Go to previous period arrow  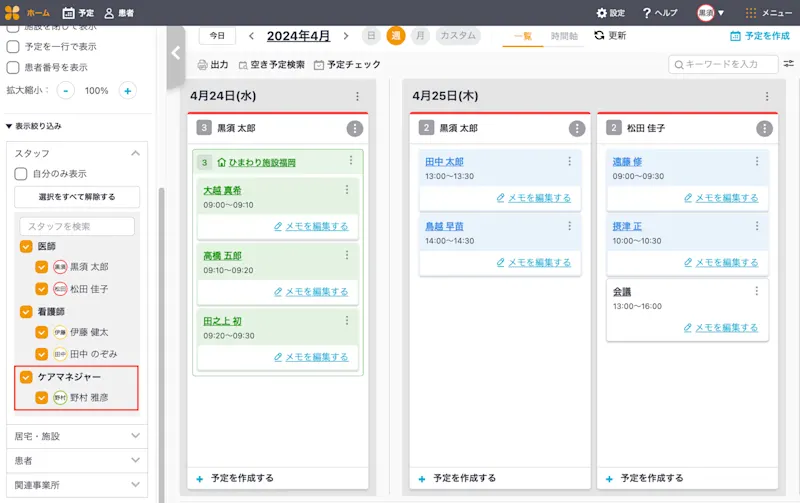click(251, 36)
